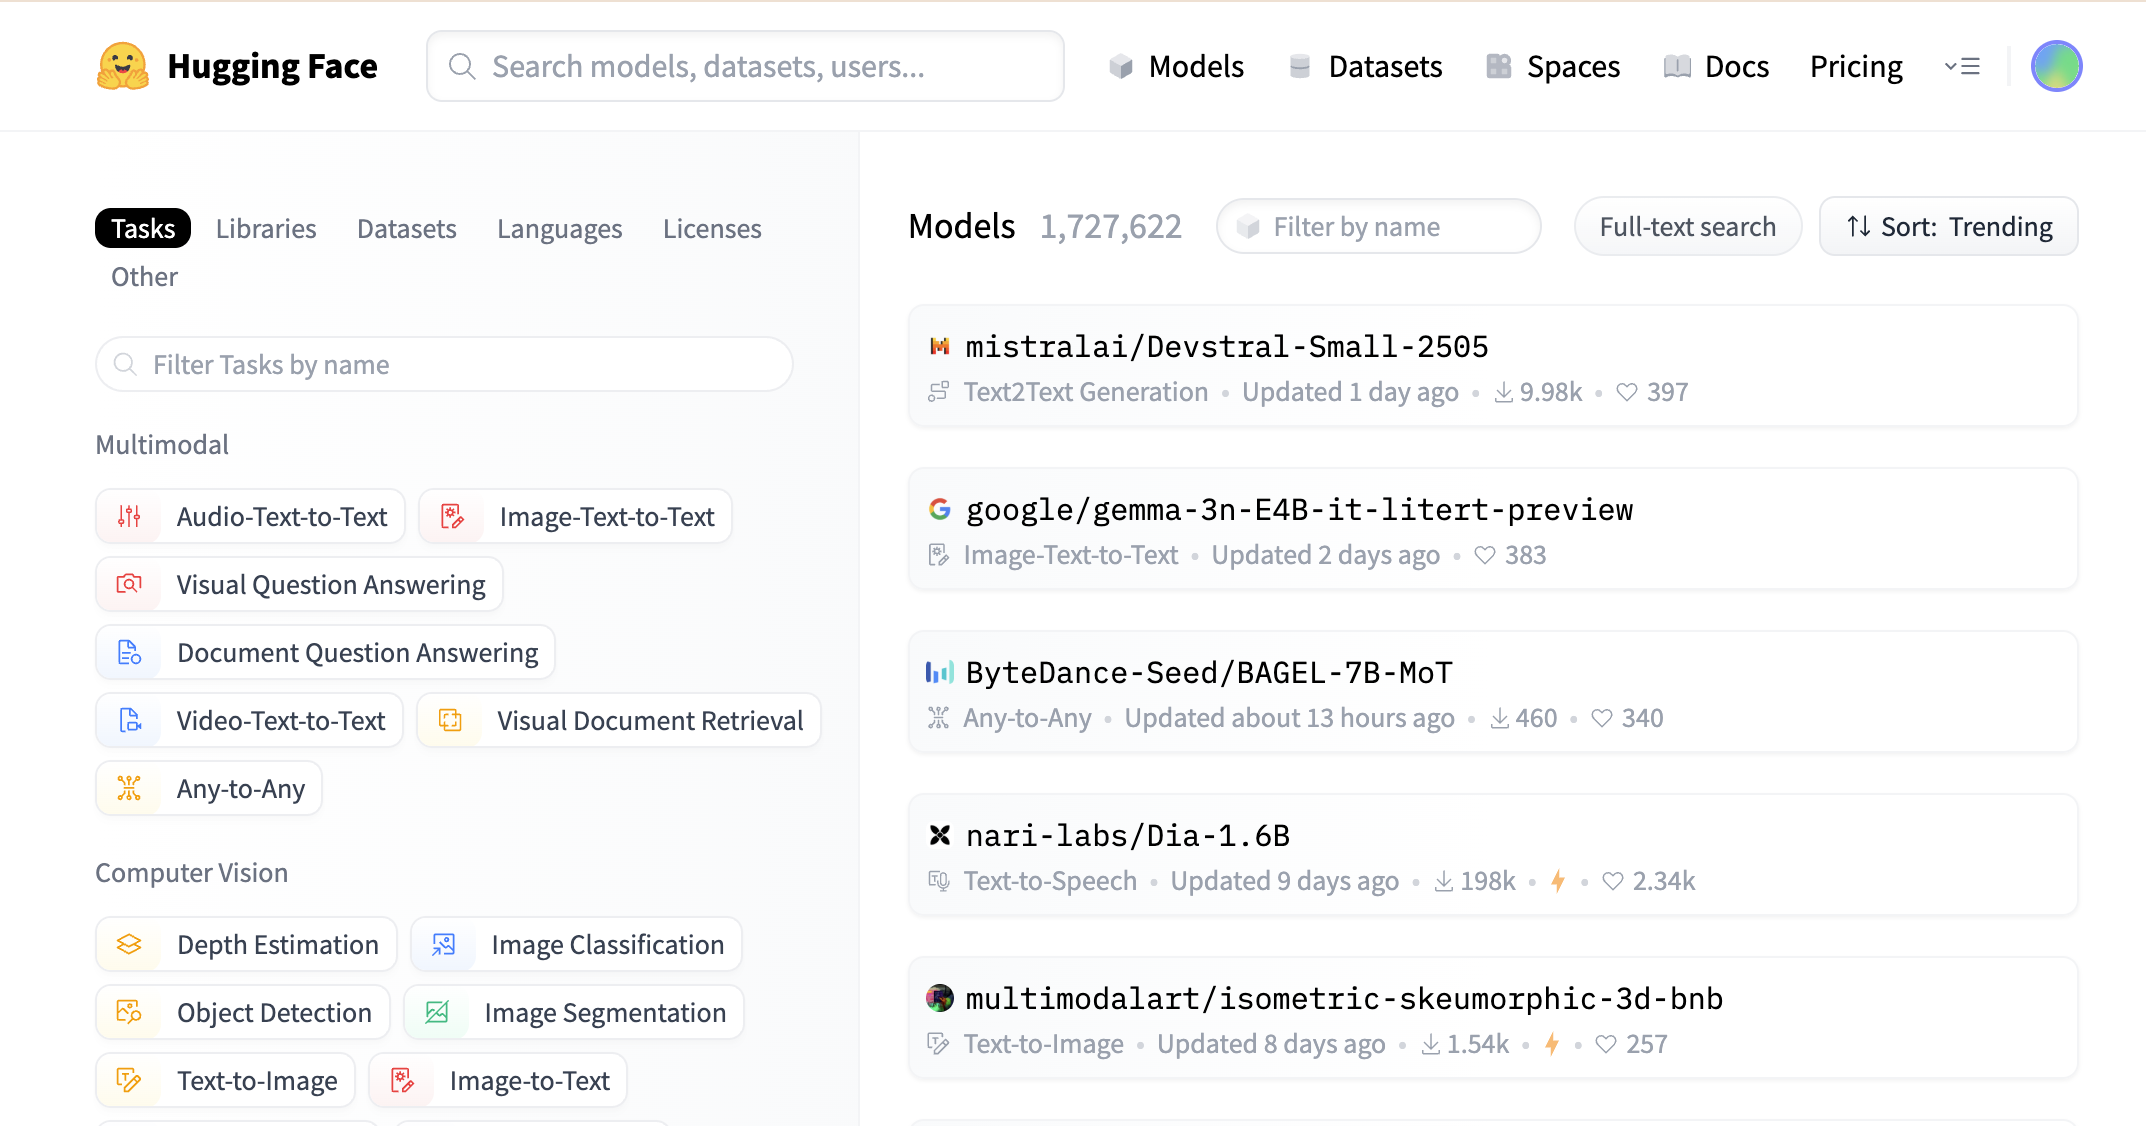
Task: Select the Tasks filter tab
Action: pyautogui.click(x=143, y=228)
